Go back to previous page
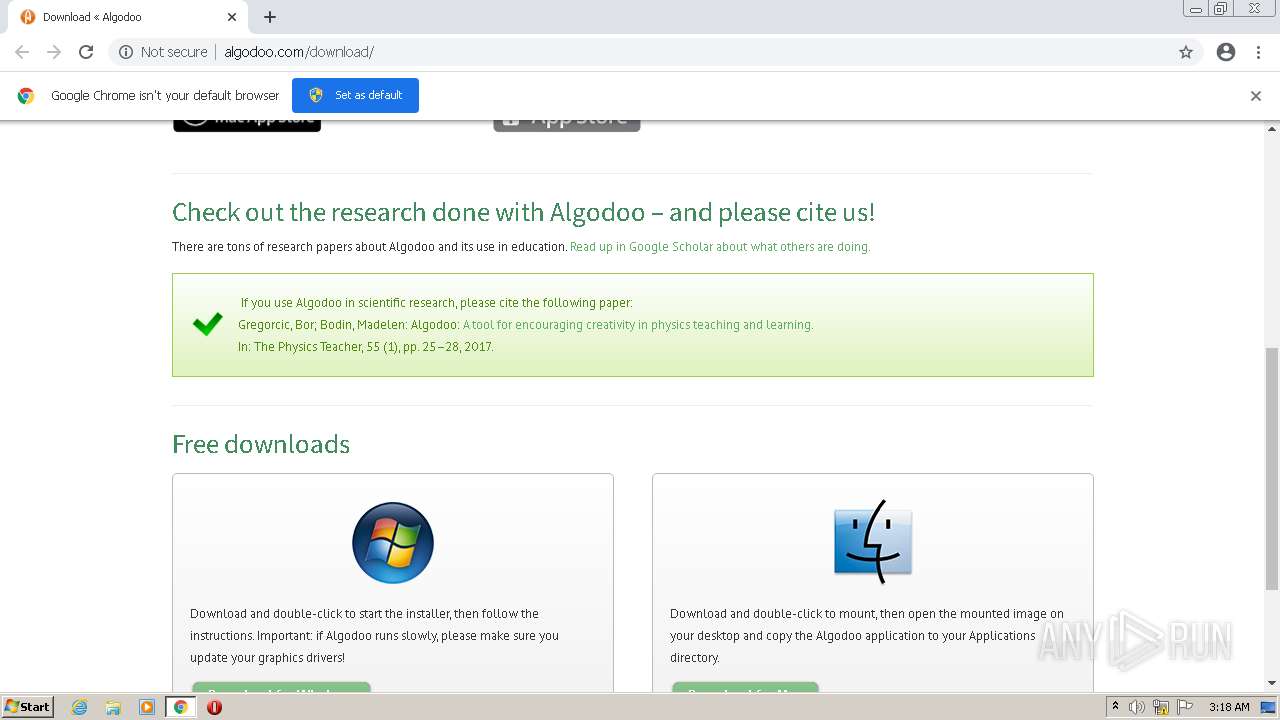This screenshot has width=1280, height=720. 22,52
